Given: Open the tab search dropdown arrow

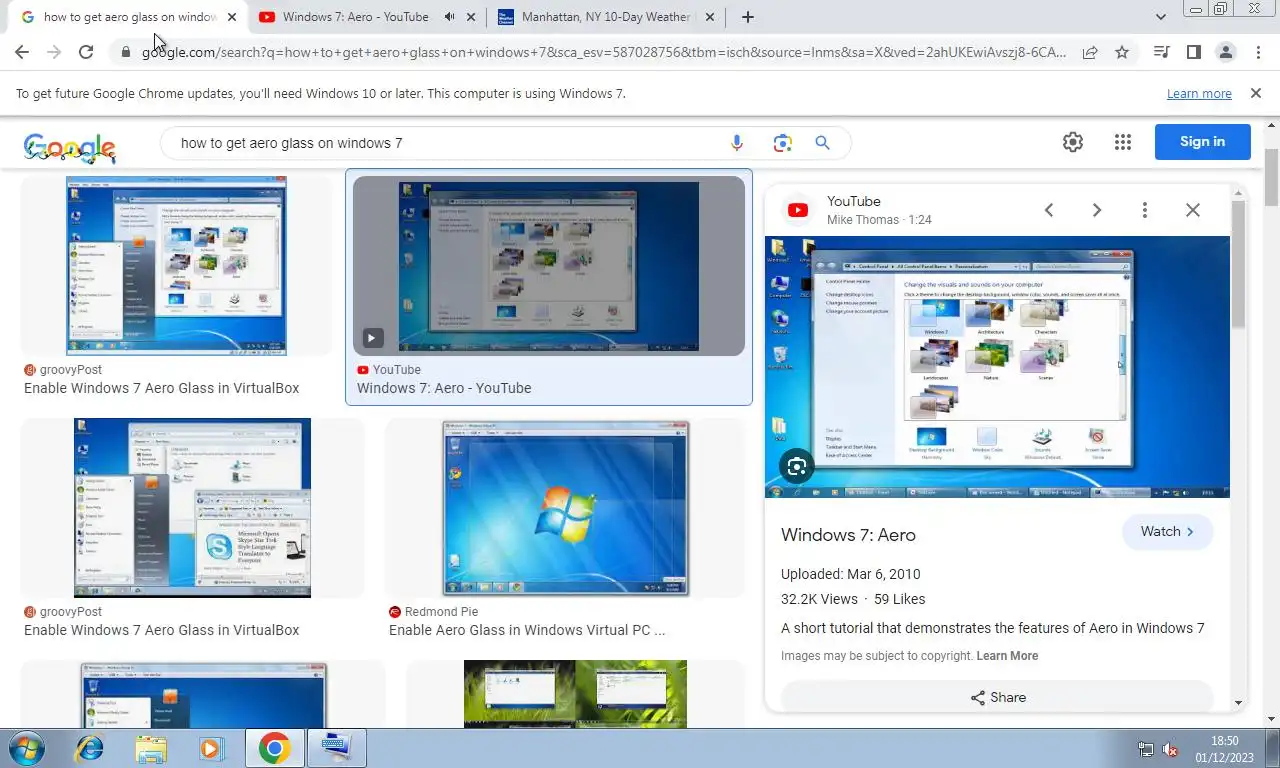Looking at the screenshot, I should [x=1161, y=17].
